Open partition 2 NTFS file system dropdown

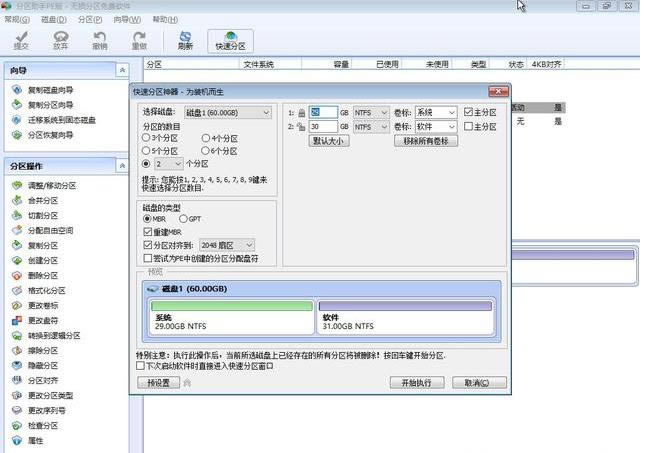point(371,127)
